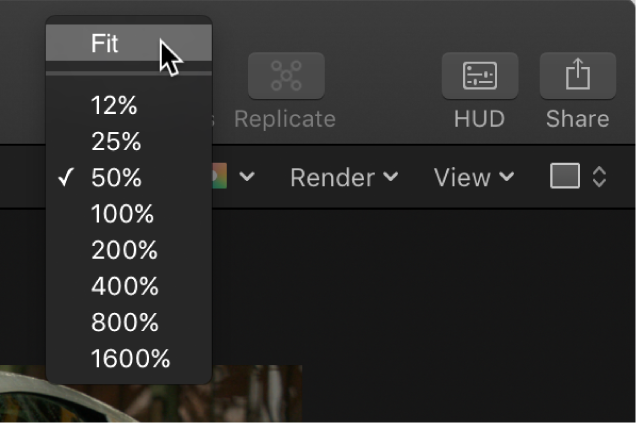This screenshot has height=423, width=636.
Task: Expand the color channels chevron
Action: click(x=246, y=177)
